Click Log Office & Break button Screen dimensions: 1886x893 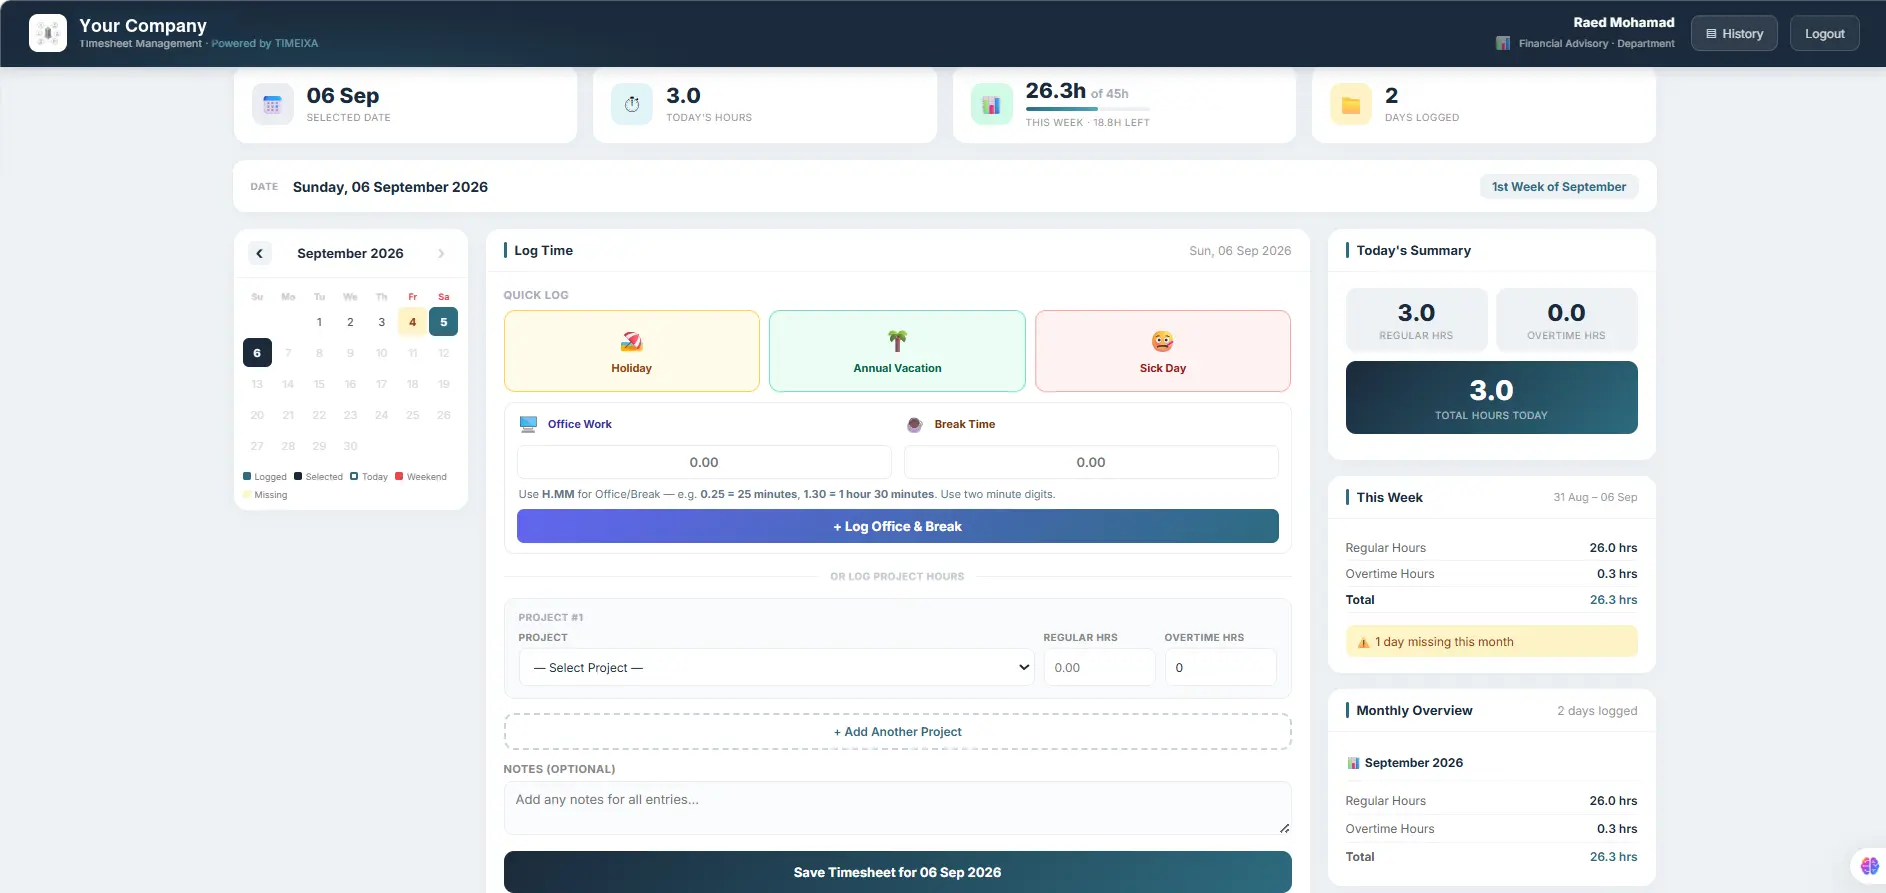898,526
